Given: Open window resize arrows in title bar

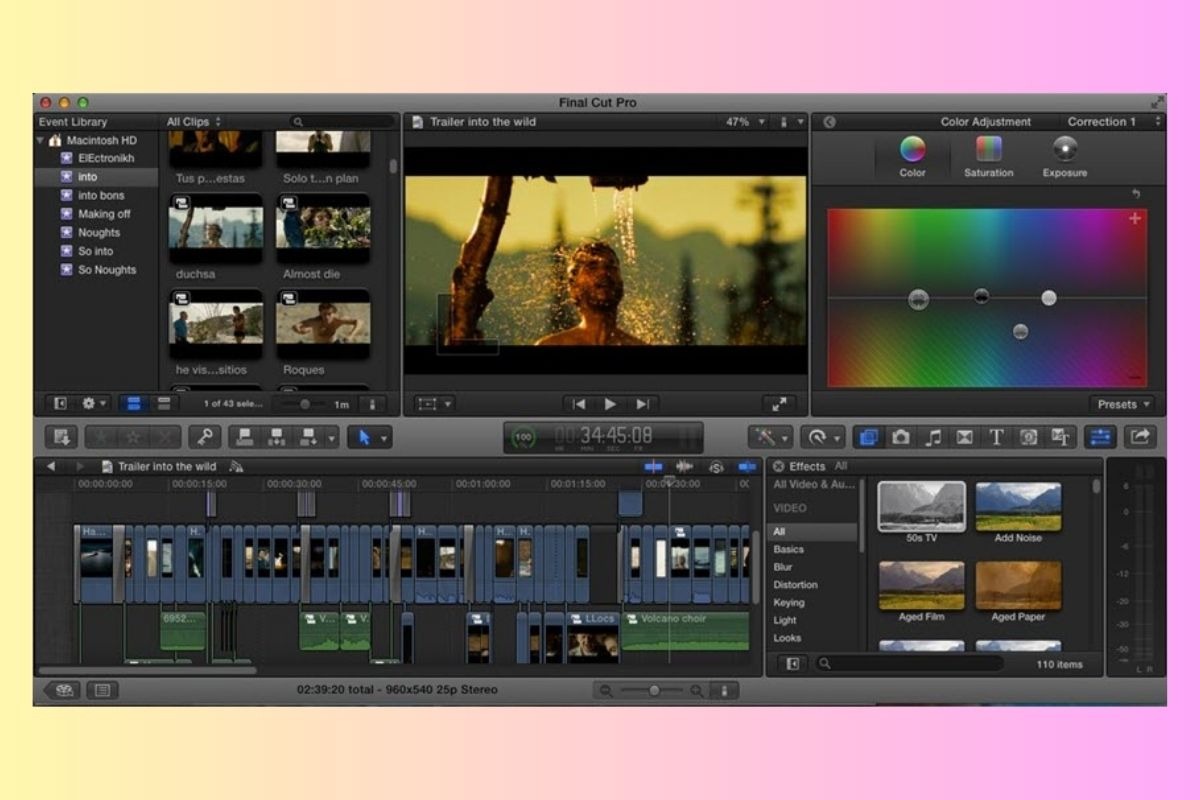Looking at the screenshot, I should (x=1157, y=102).
